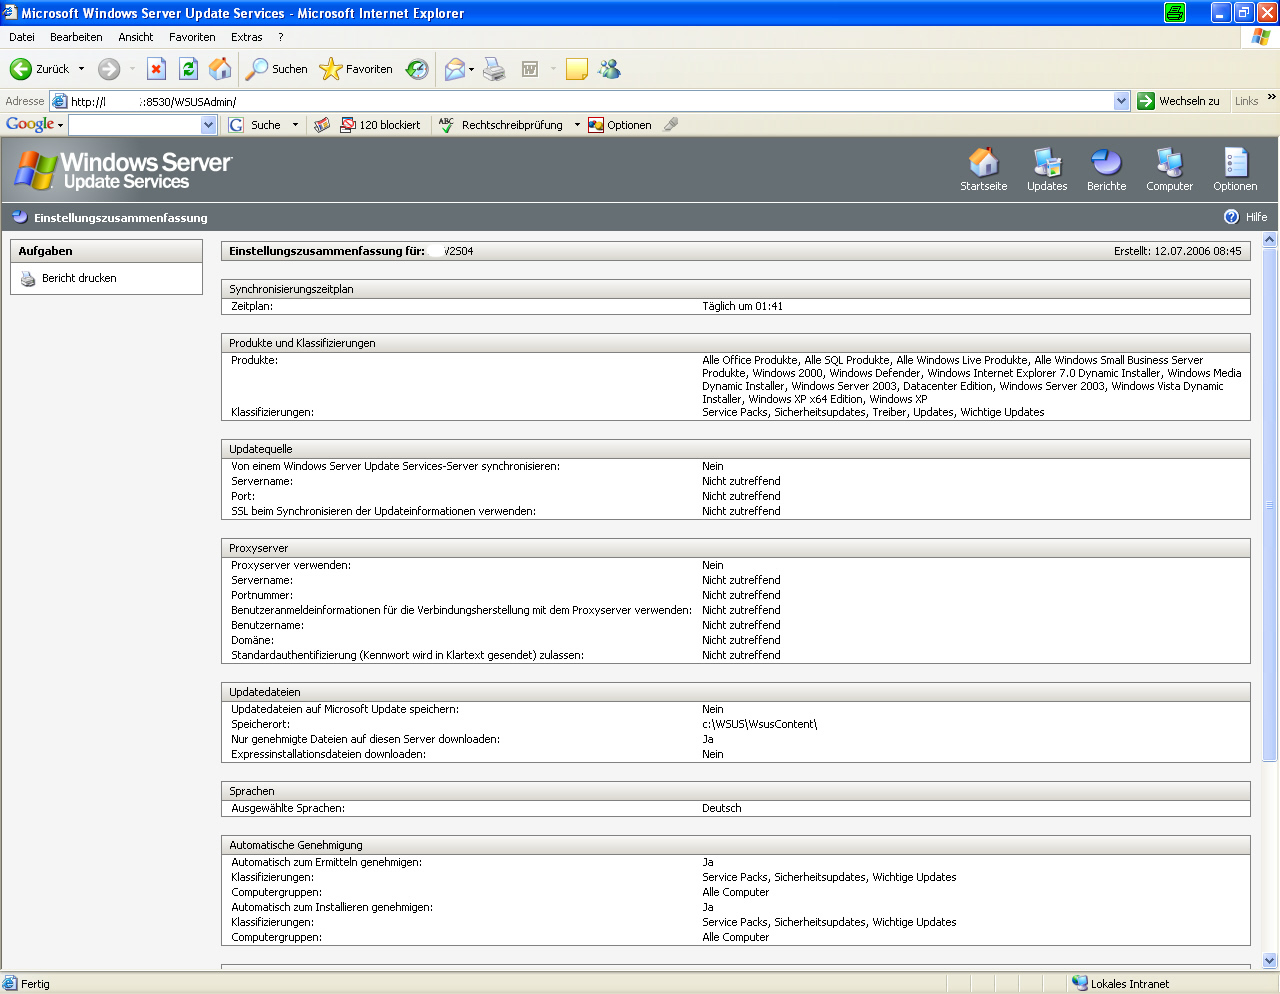The height and width of the screenshot is (994, 1280).
Task: Open the Datei menu
Action: (22, 37)
